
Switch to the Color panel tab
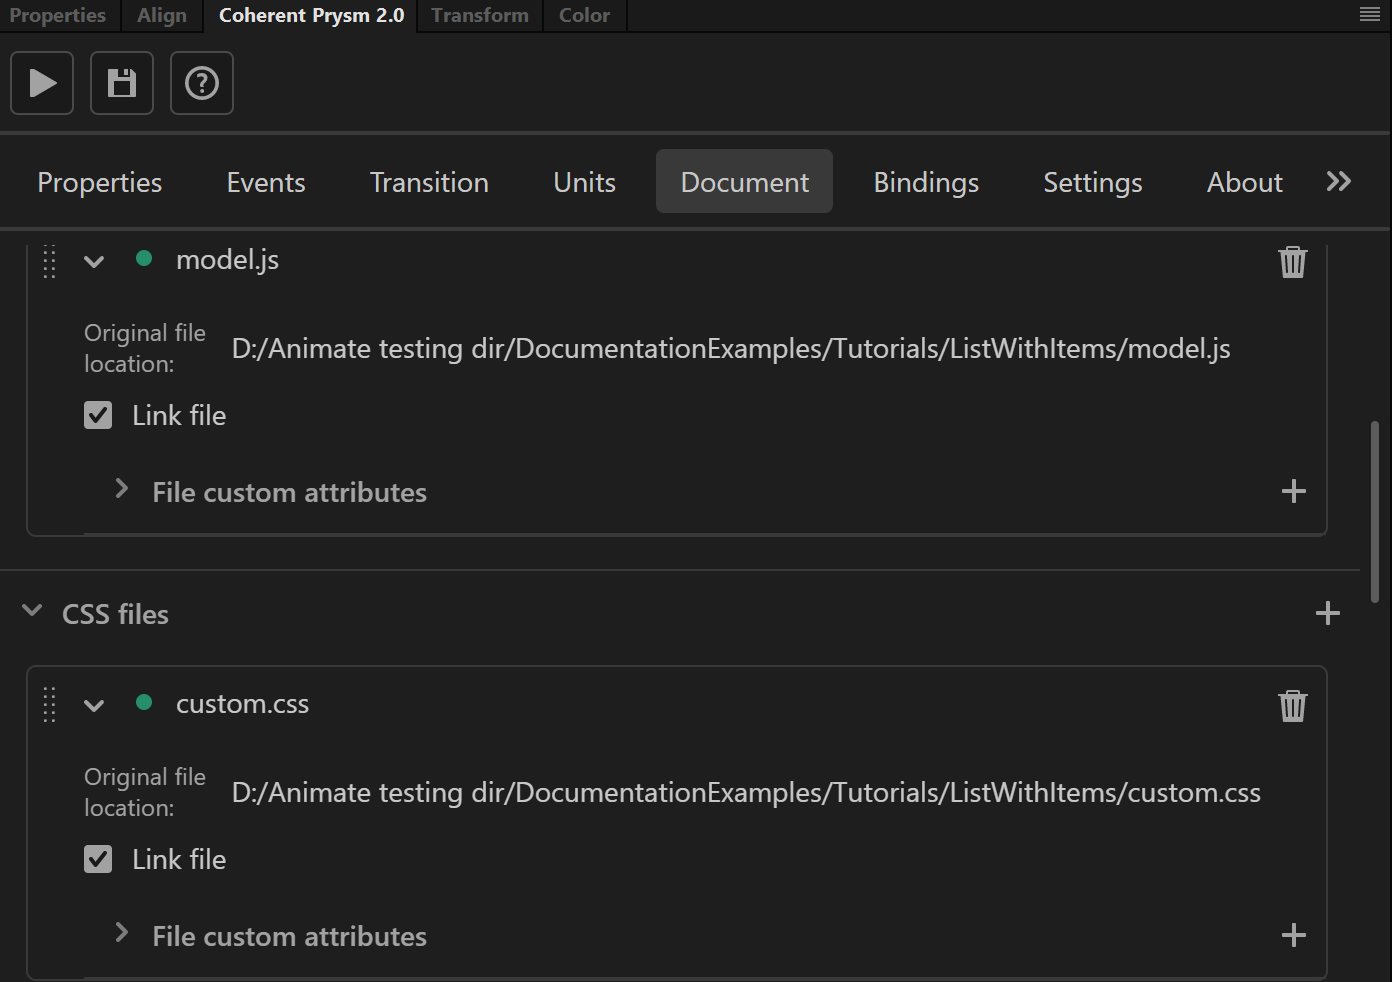[x=584, y=15]
